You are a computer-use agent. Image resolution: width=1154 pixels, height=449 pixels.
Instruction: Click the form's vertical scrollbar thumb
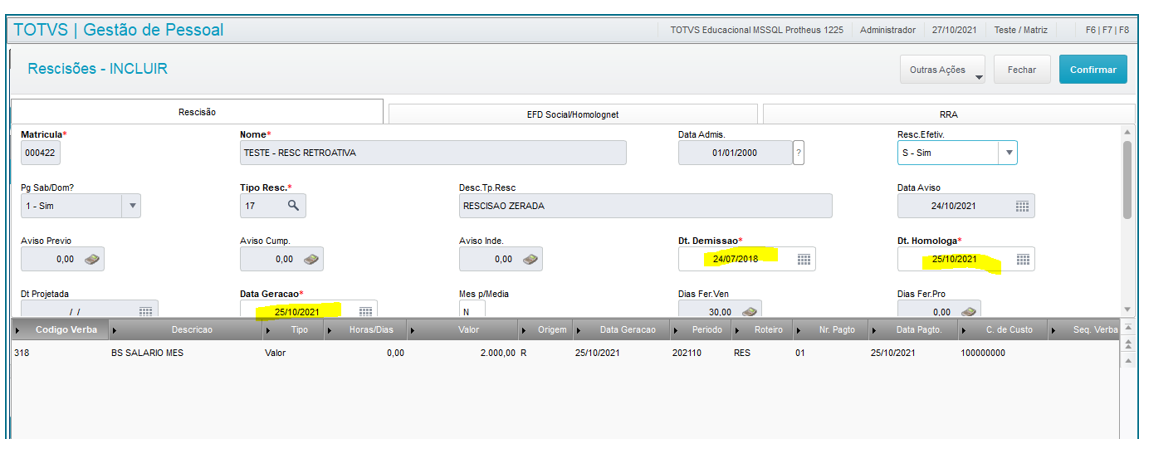[x=1127, y=180]
